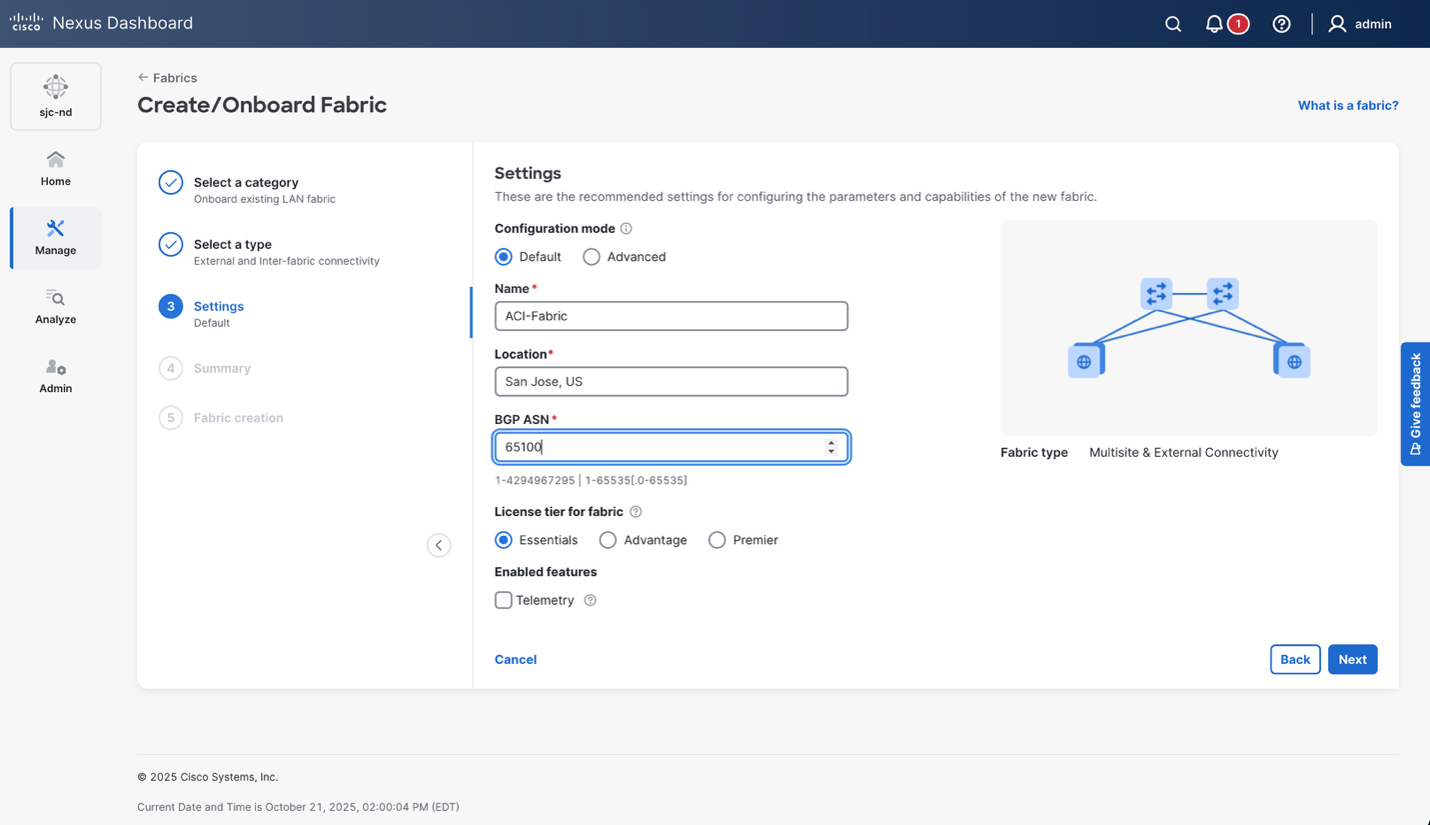Click checkmark icon for Select a type
The height and width of the screenshot is (825, 1430).
(171, 244)
